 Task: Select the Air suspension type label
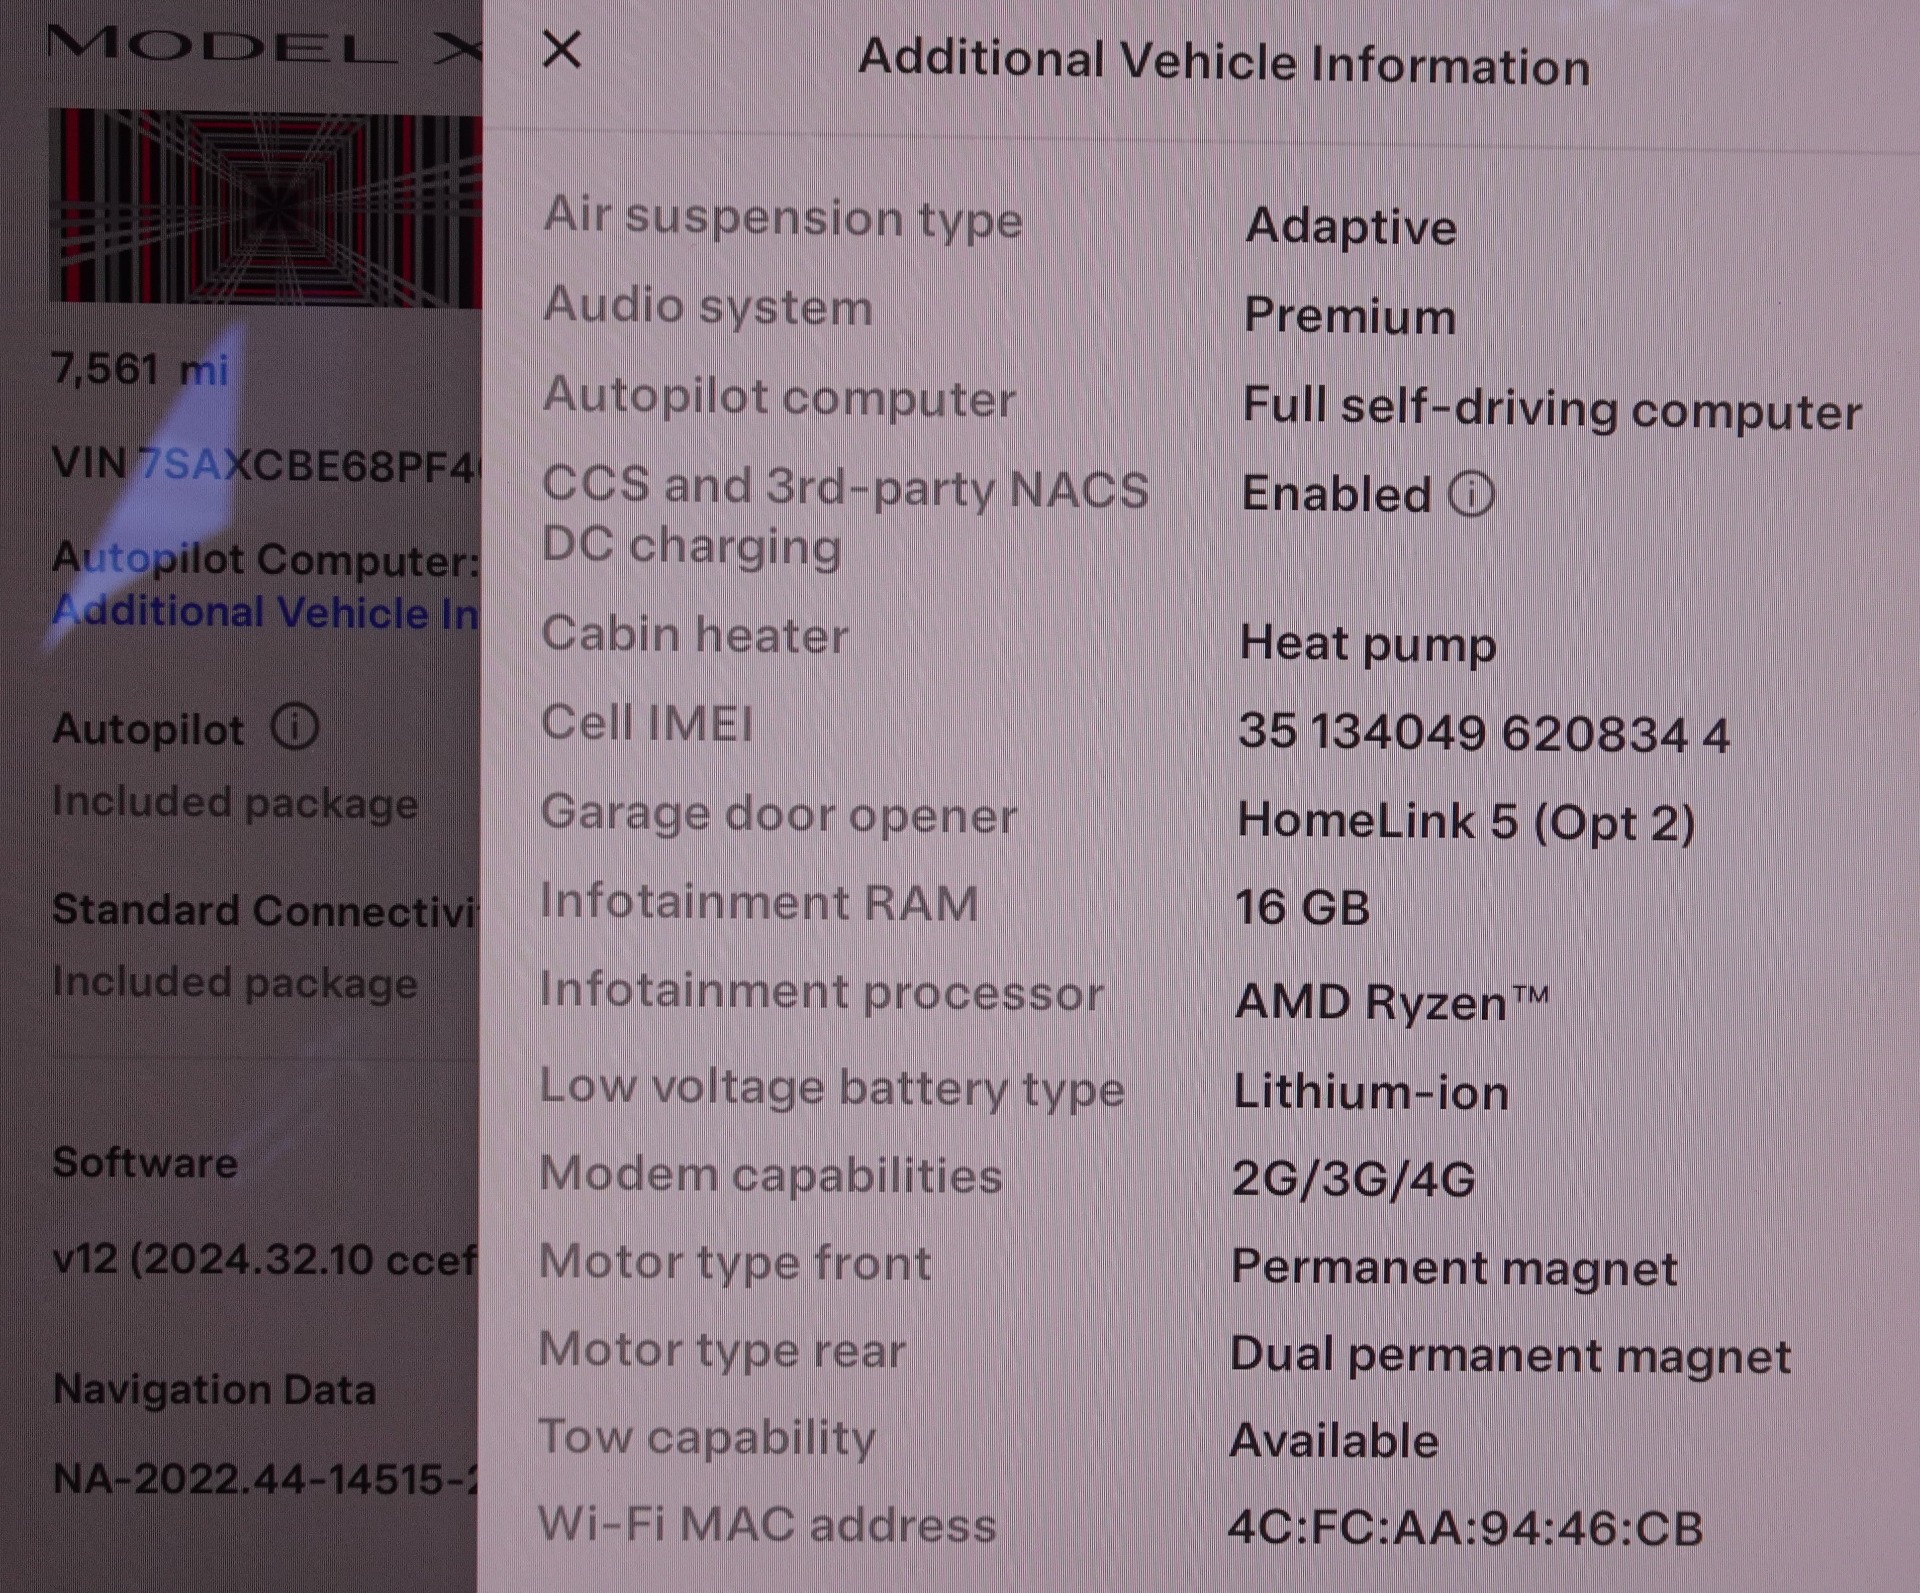[783, 217]
